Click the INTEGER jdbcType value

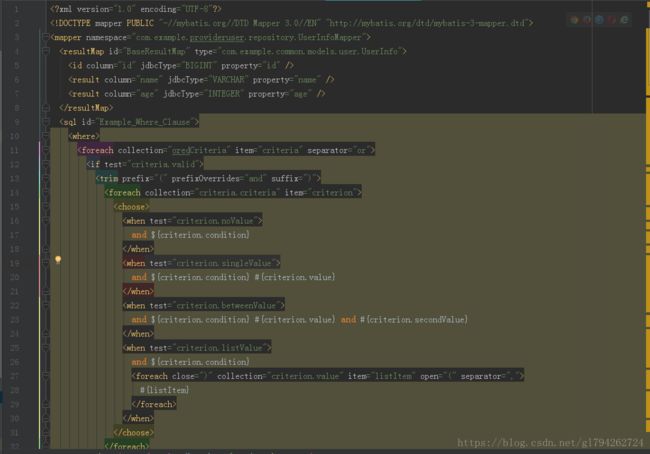pos(224,94)
